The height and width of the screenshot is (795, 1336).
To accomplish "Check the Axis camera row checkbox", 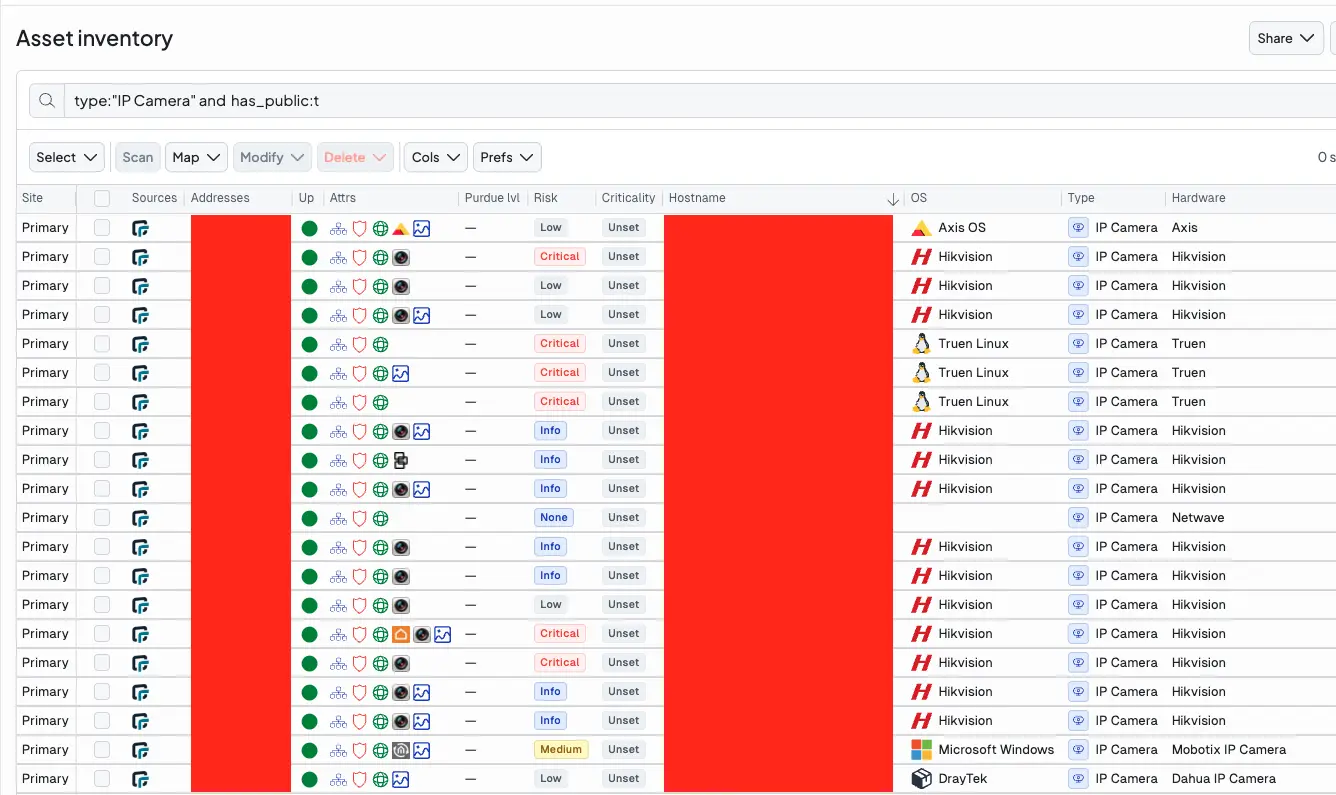I will point(102,228).
